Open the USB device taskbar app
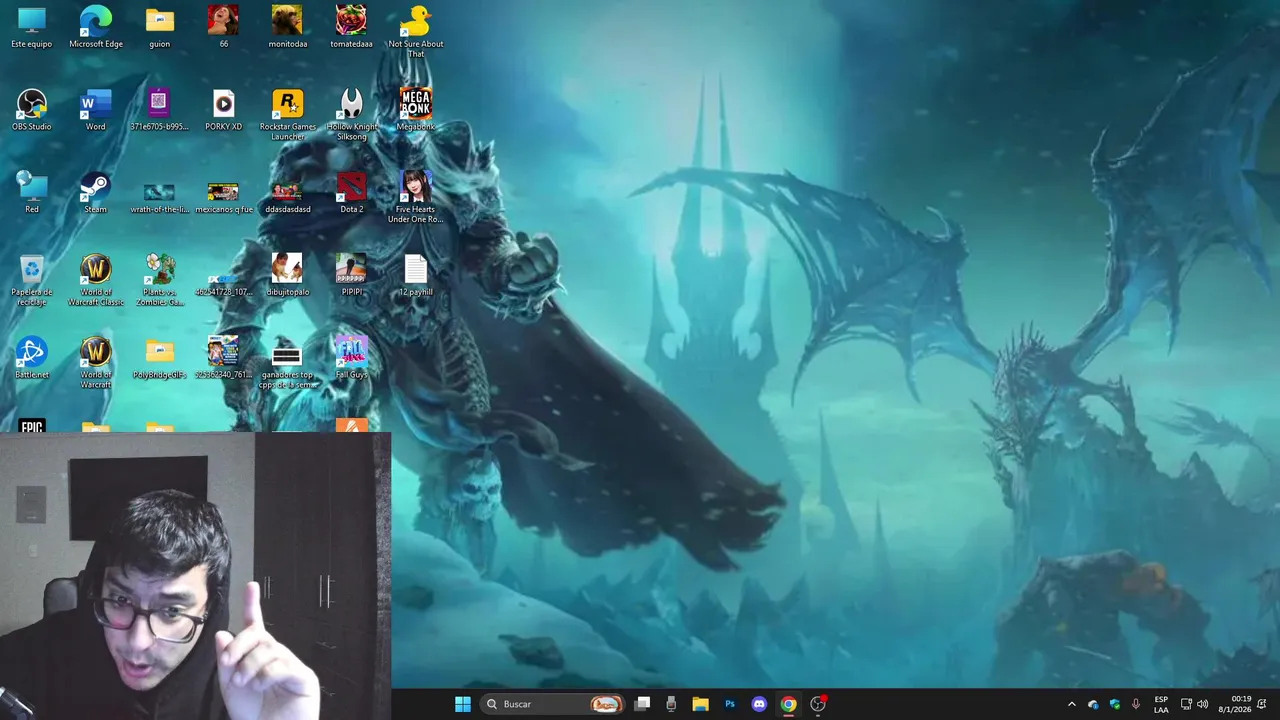Screen dimensions: 1280x720 pos(671,704)
